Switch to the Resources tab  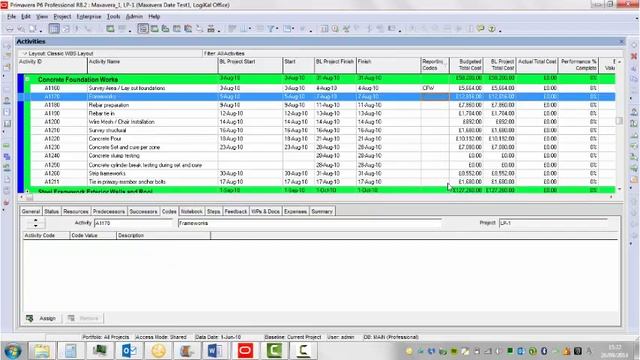tap(76, 211)
